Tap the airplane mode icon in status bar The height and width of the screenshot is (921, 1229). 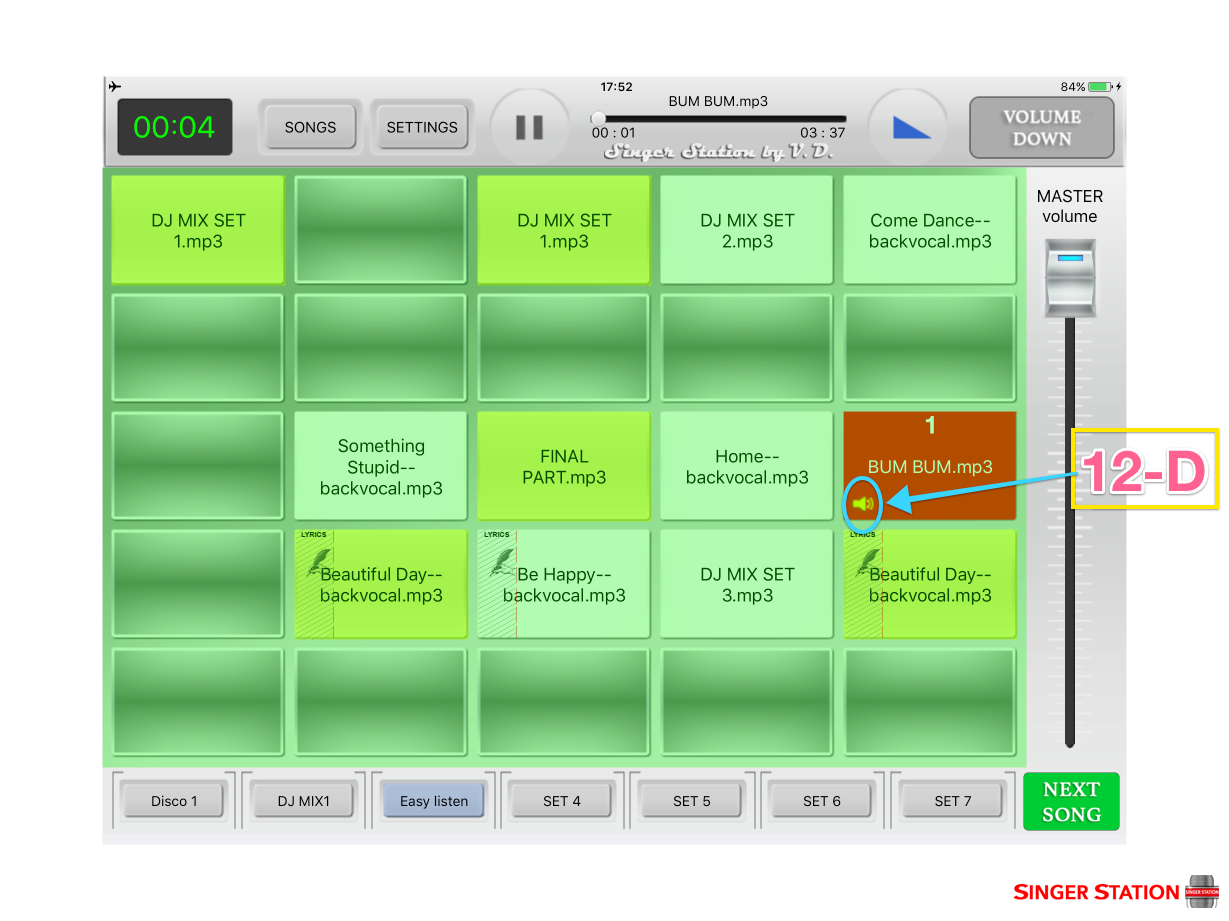click(116, 87)
